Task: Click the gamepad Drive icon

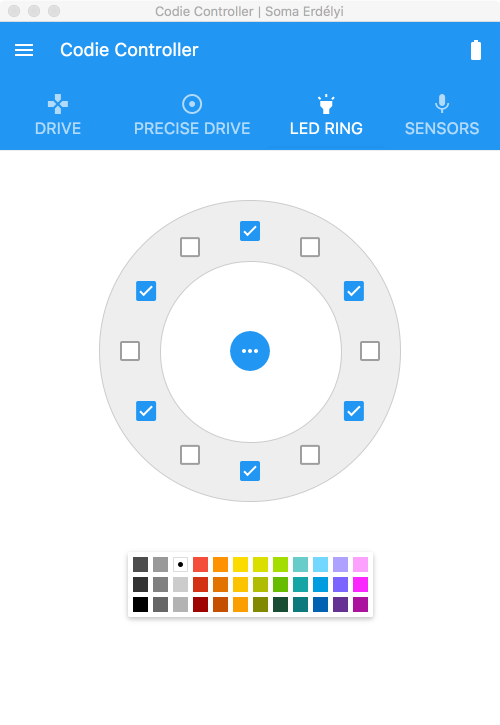Action: tap(58, 104)
